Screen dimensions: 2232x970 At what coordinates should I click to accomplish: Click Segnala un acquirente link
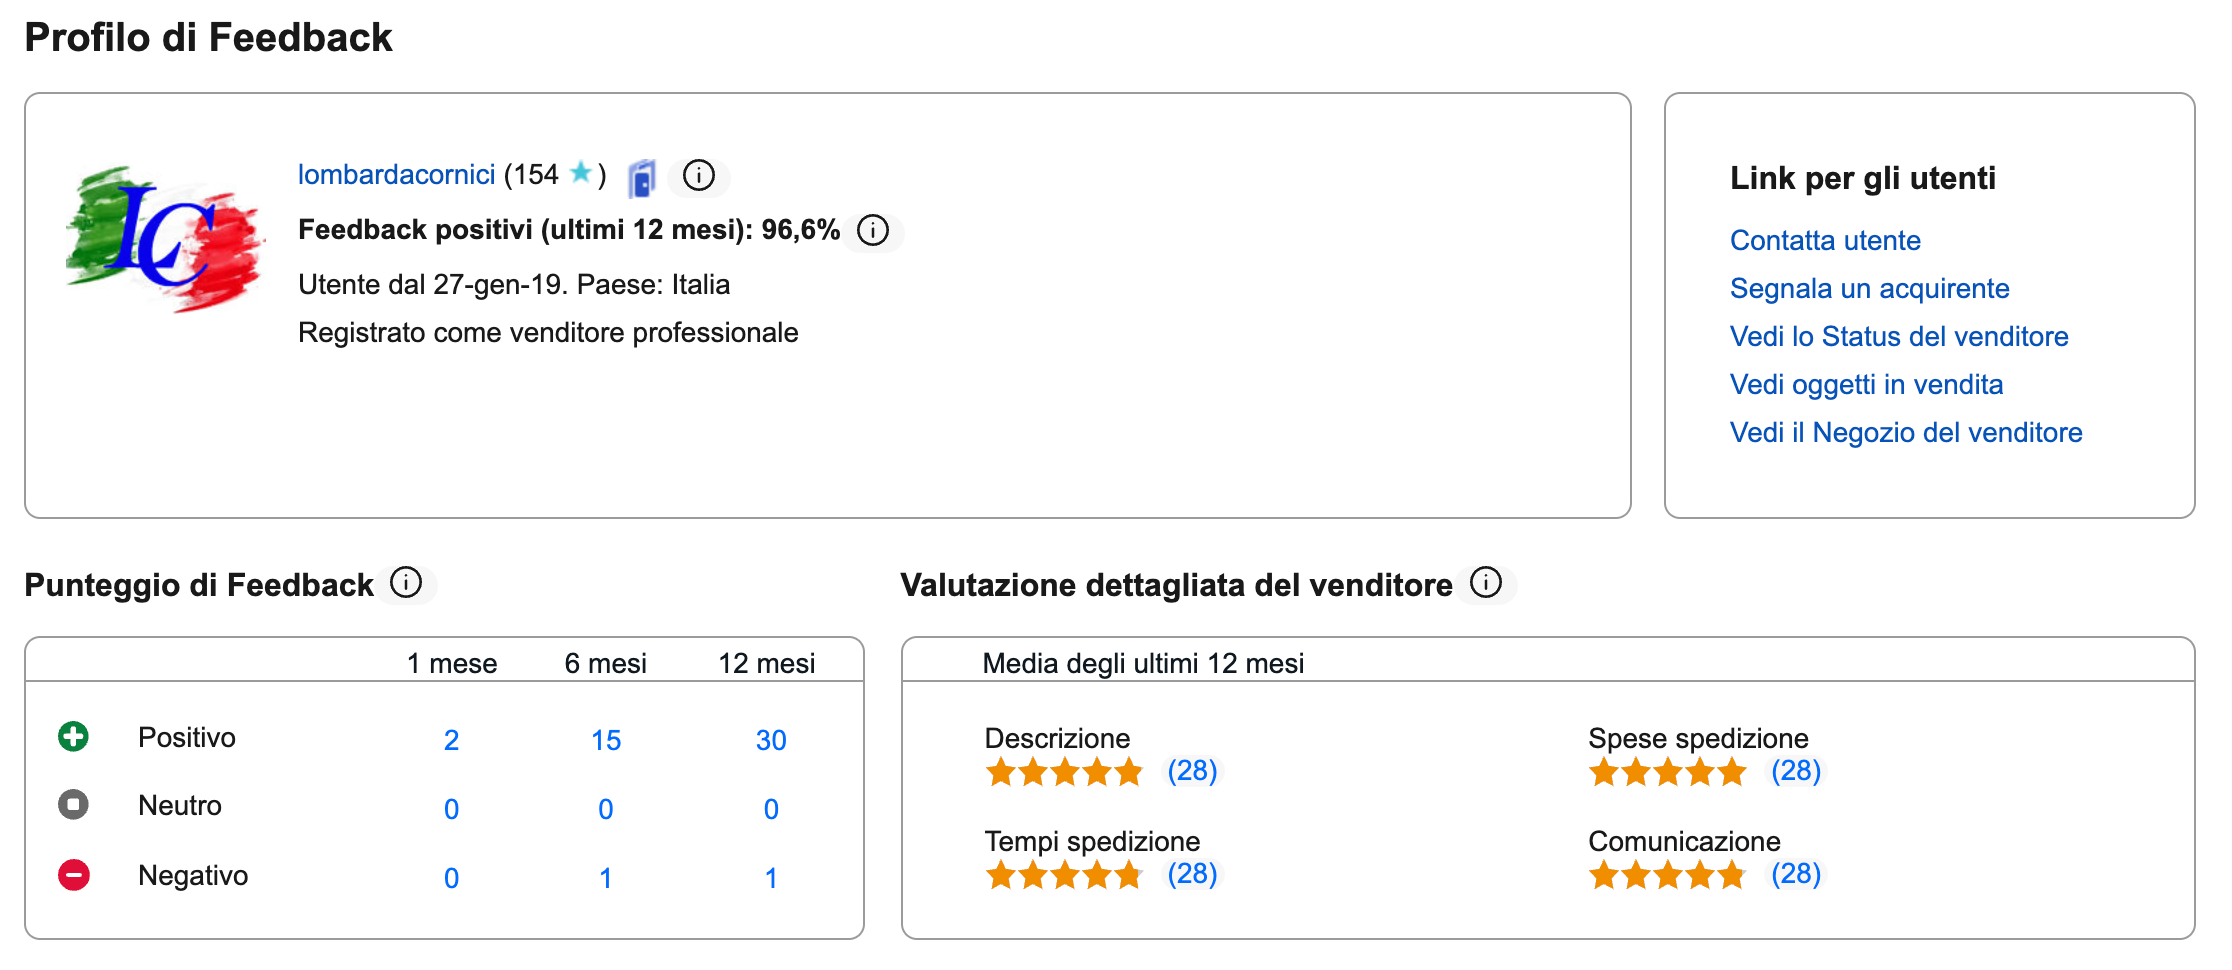point(1868,289)
